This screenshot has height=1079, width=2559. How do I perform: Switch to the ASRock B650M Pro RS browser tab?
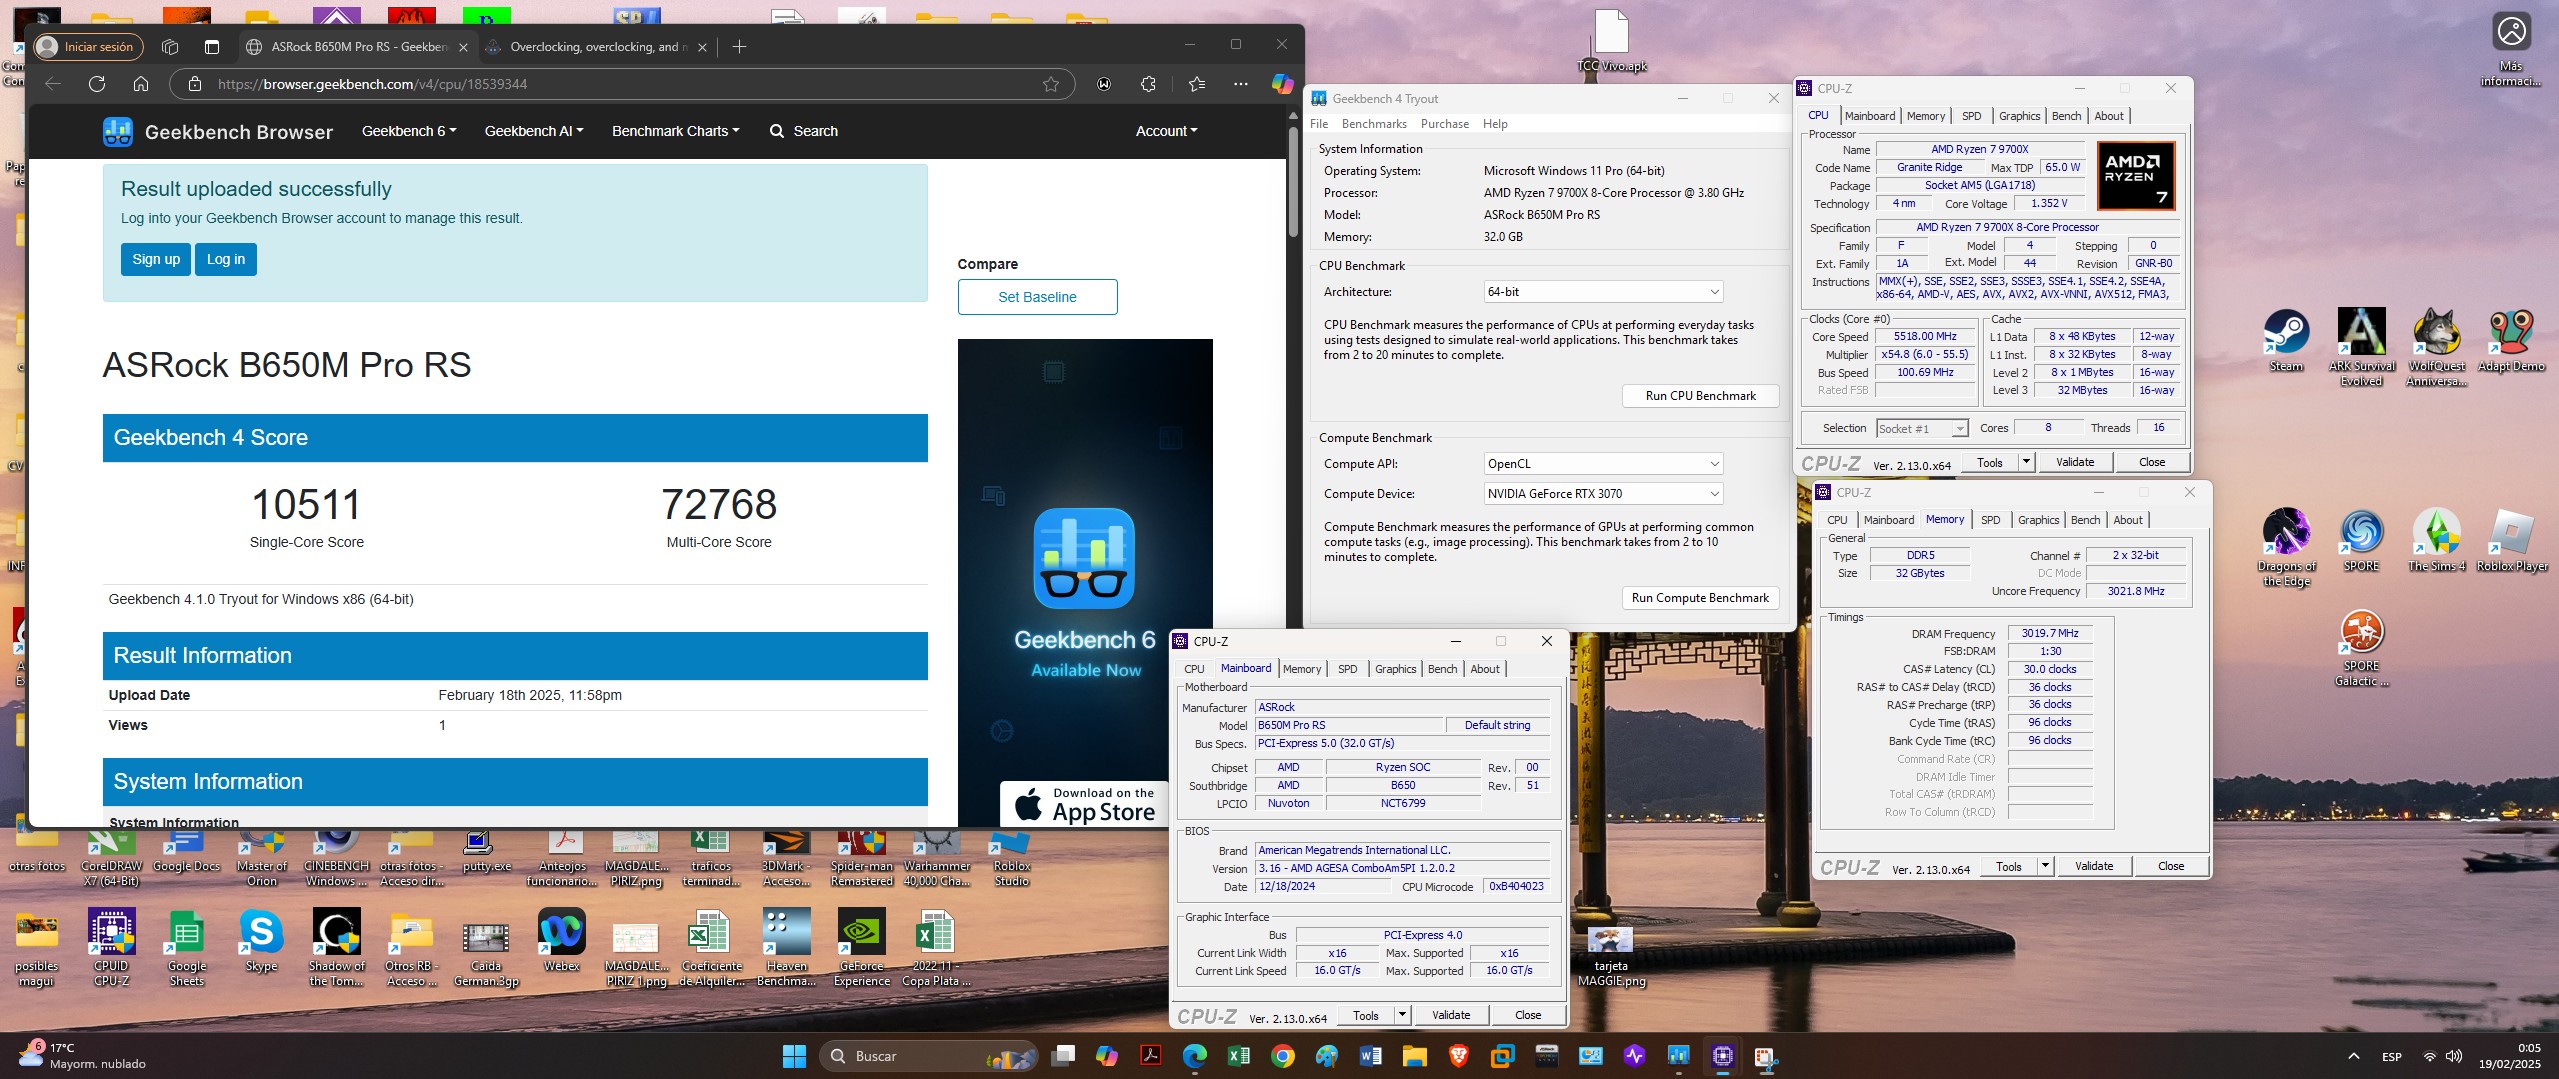(x=357, y=47)
